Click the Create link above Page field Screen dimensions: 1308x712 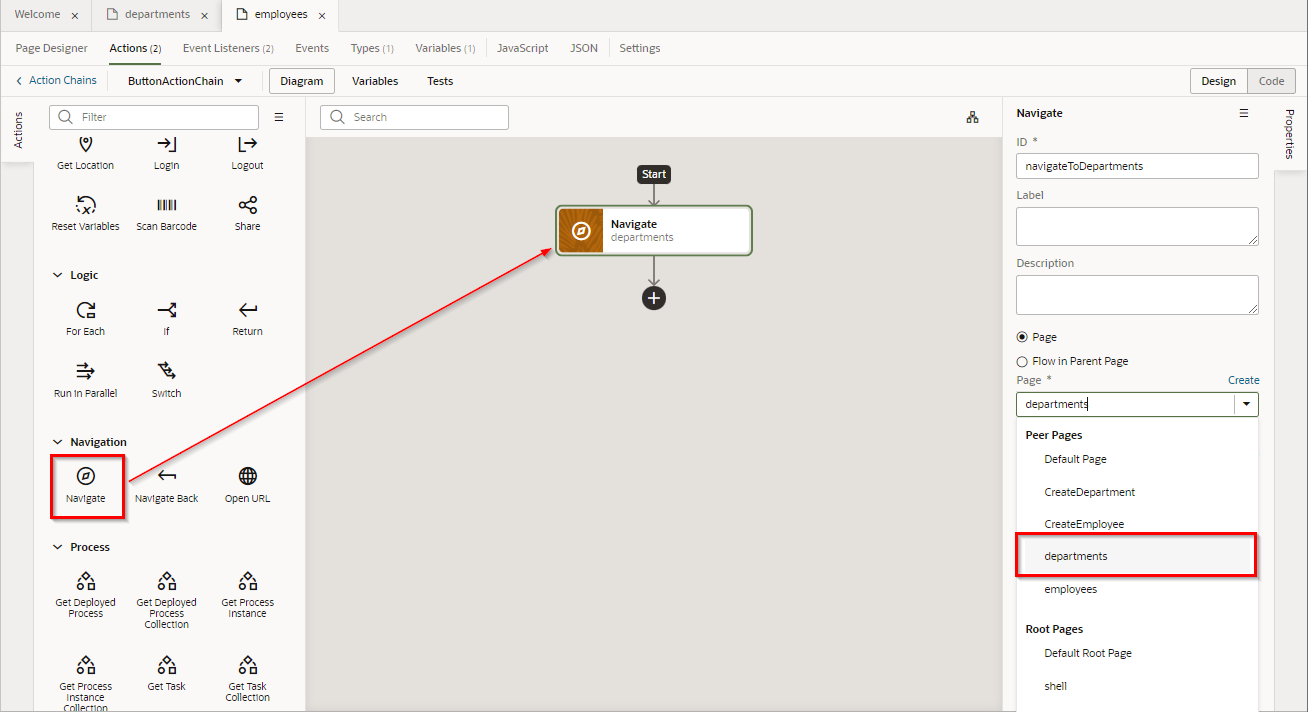click(1243, 380)
